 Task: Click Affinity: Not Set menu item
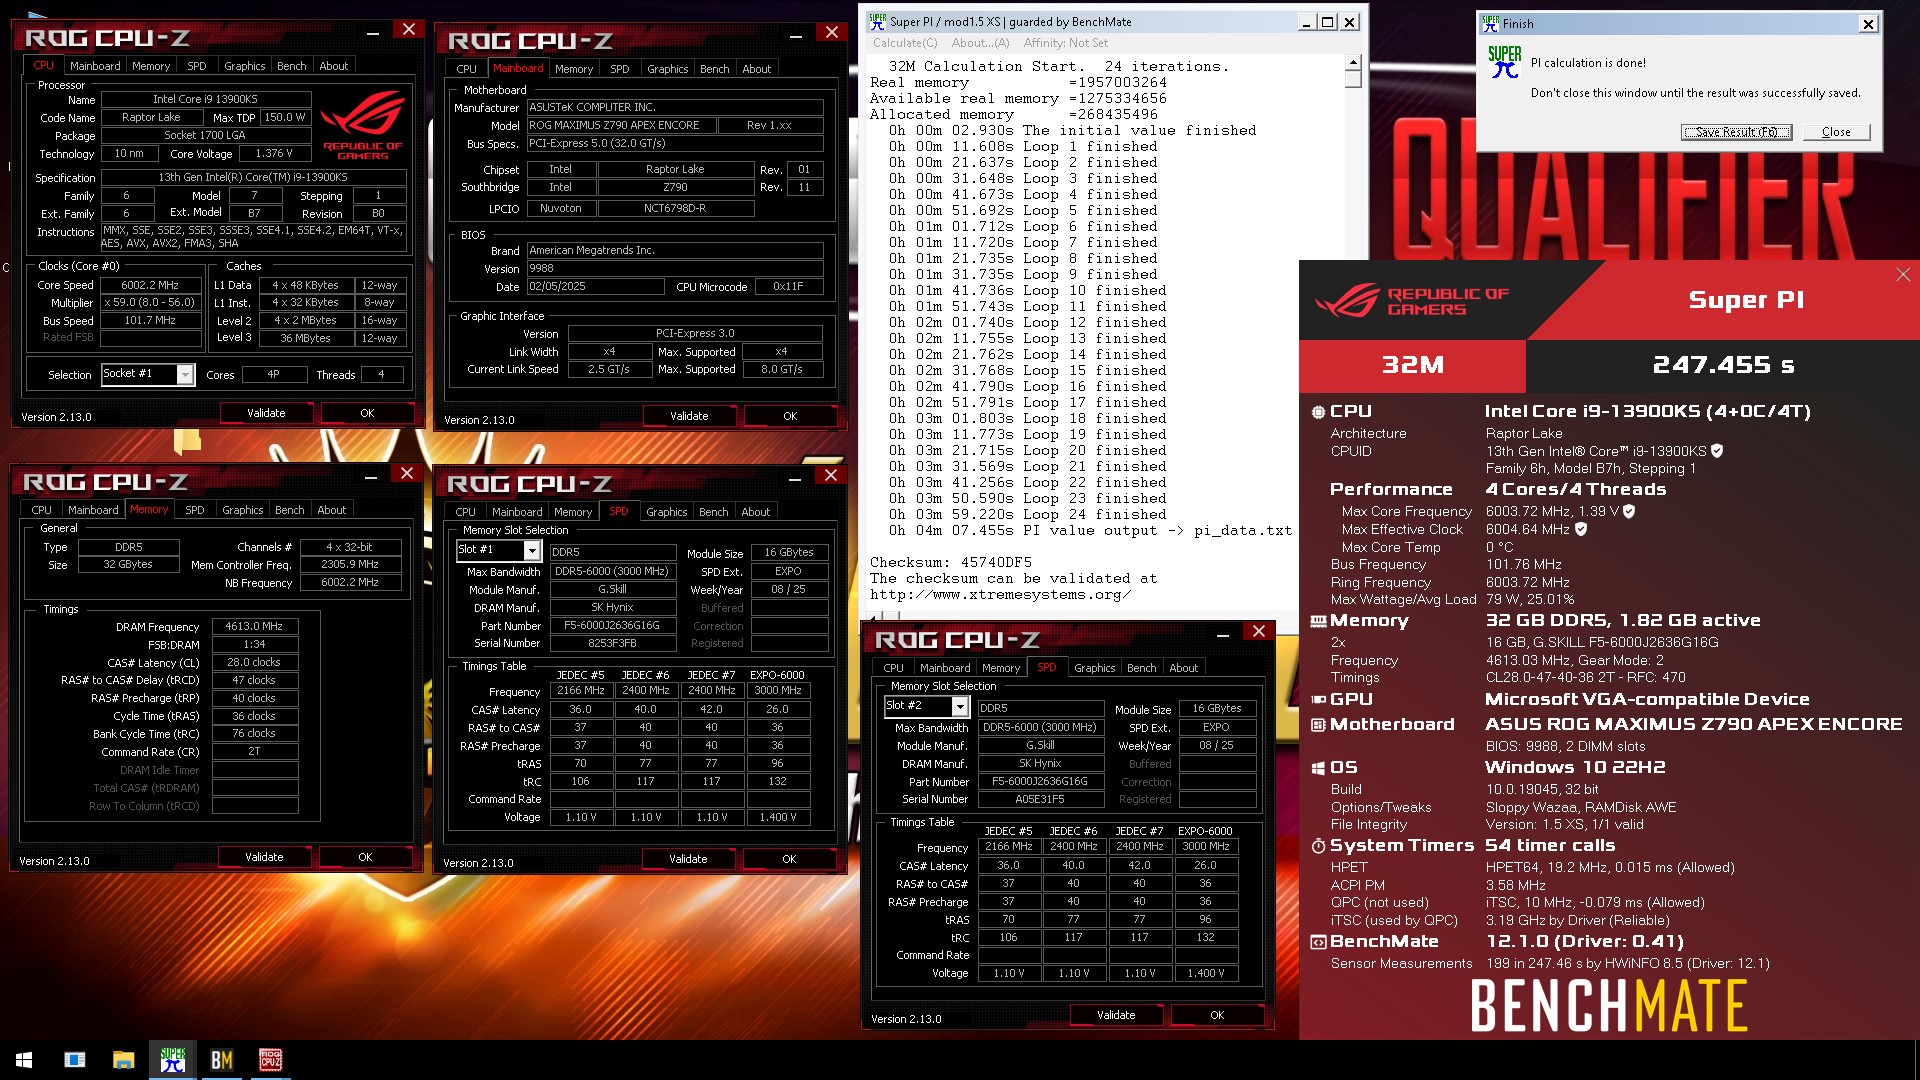(x=1066, y=43)
